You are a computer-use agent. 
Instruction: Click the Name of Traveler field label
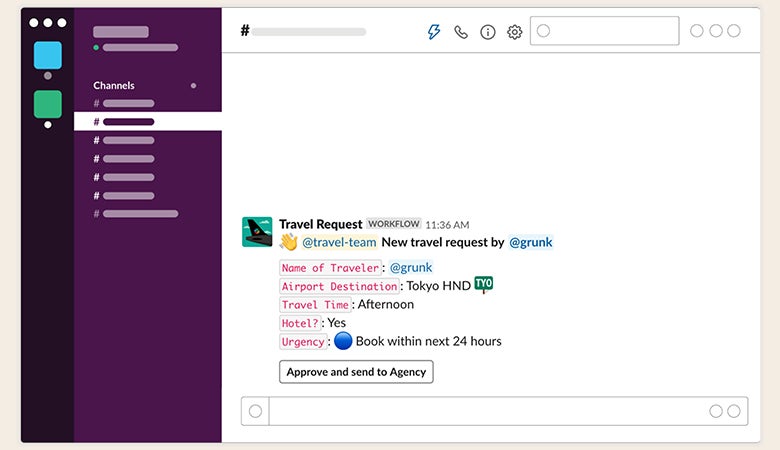point(330,268)
